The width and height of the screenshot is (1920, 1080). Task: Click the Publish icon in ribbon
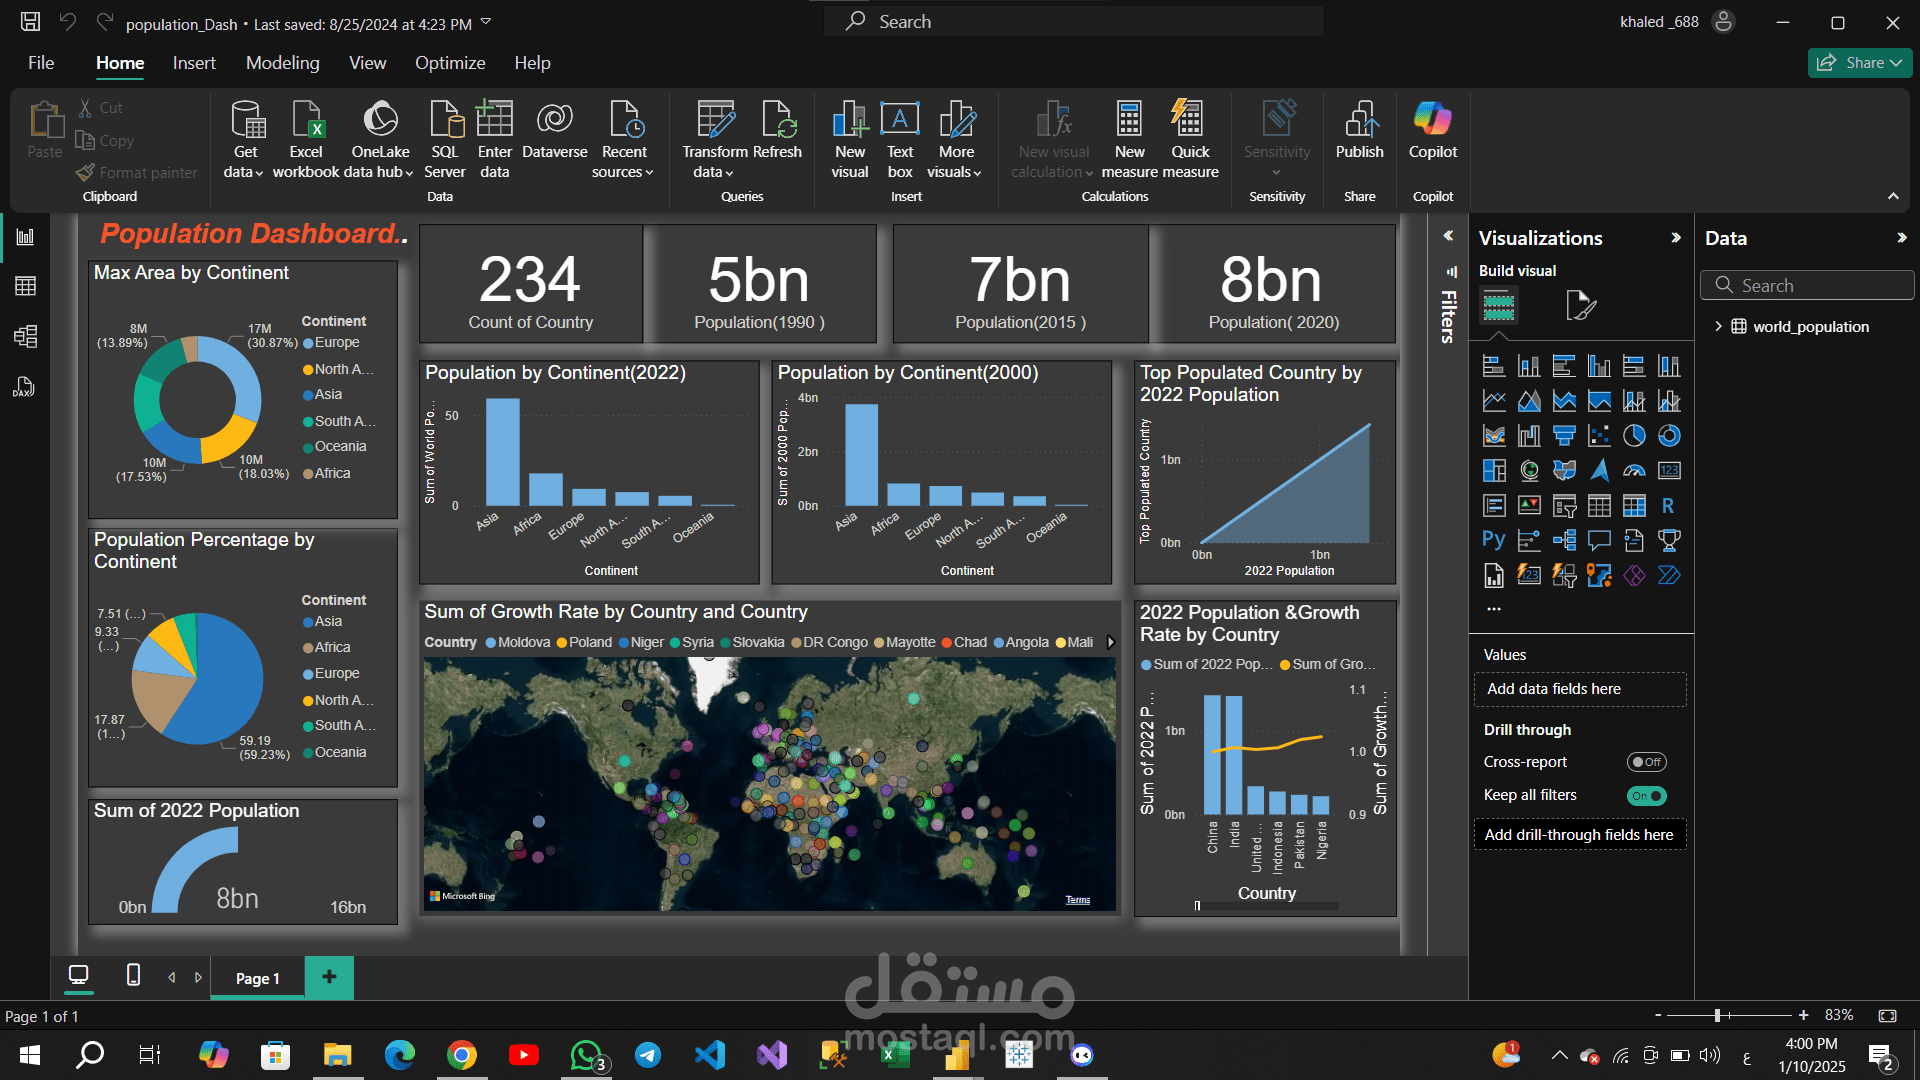click(x=1359, y=130)
